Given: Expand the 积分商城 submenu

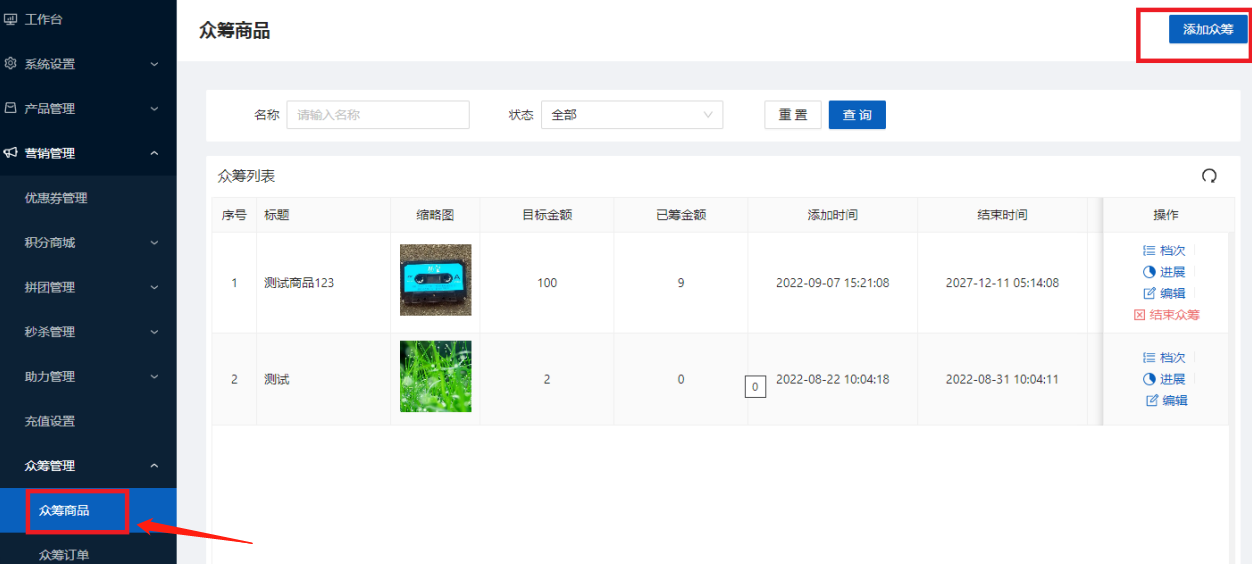Looking at the screenshot, I should tap(88, 243).
